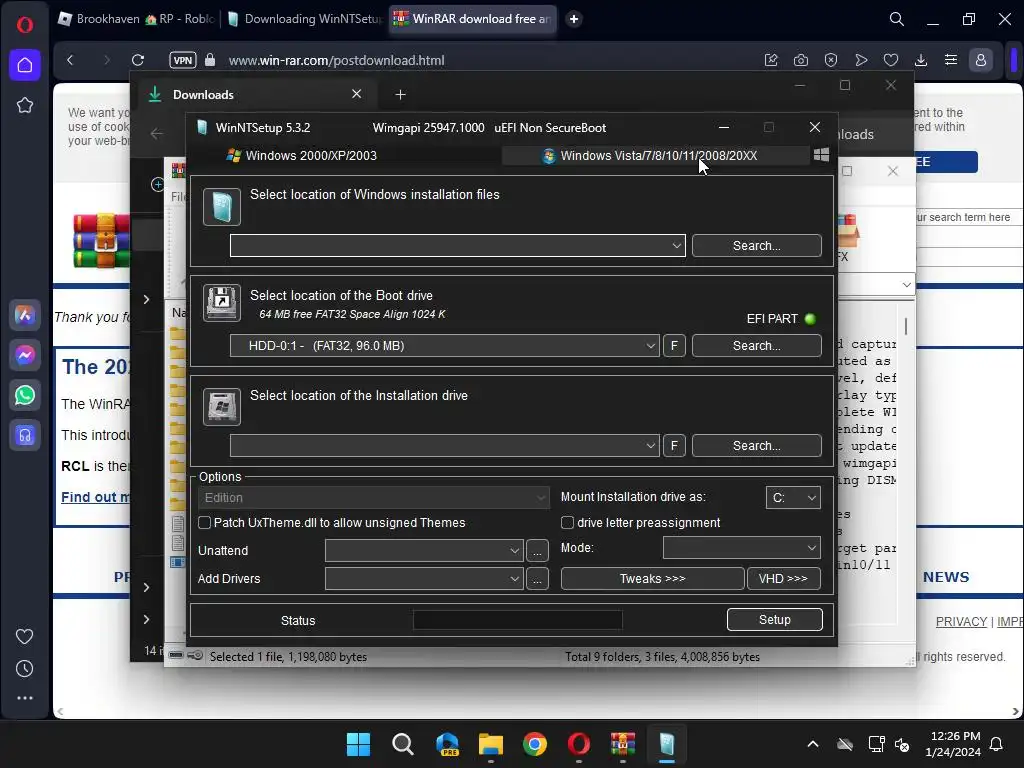Enable drive letter preassignment checkbox
The height and width of the screenshot is (768, 1024).
click(568, 522)
